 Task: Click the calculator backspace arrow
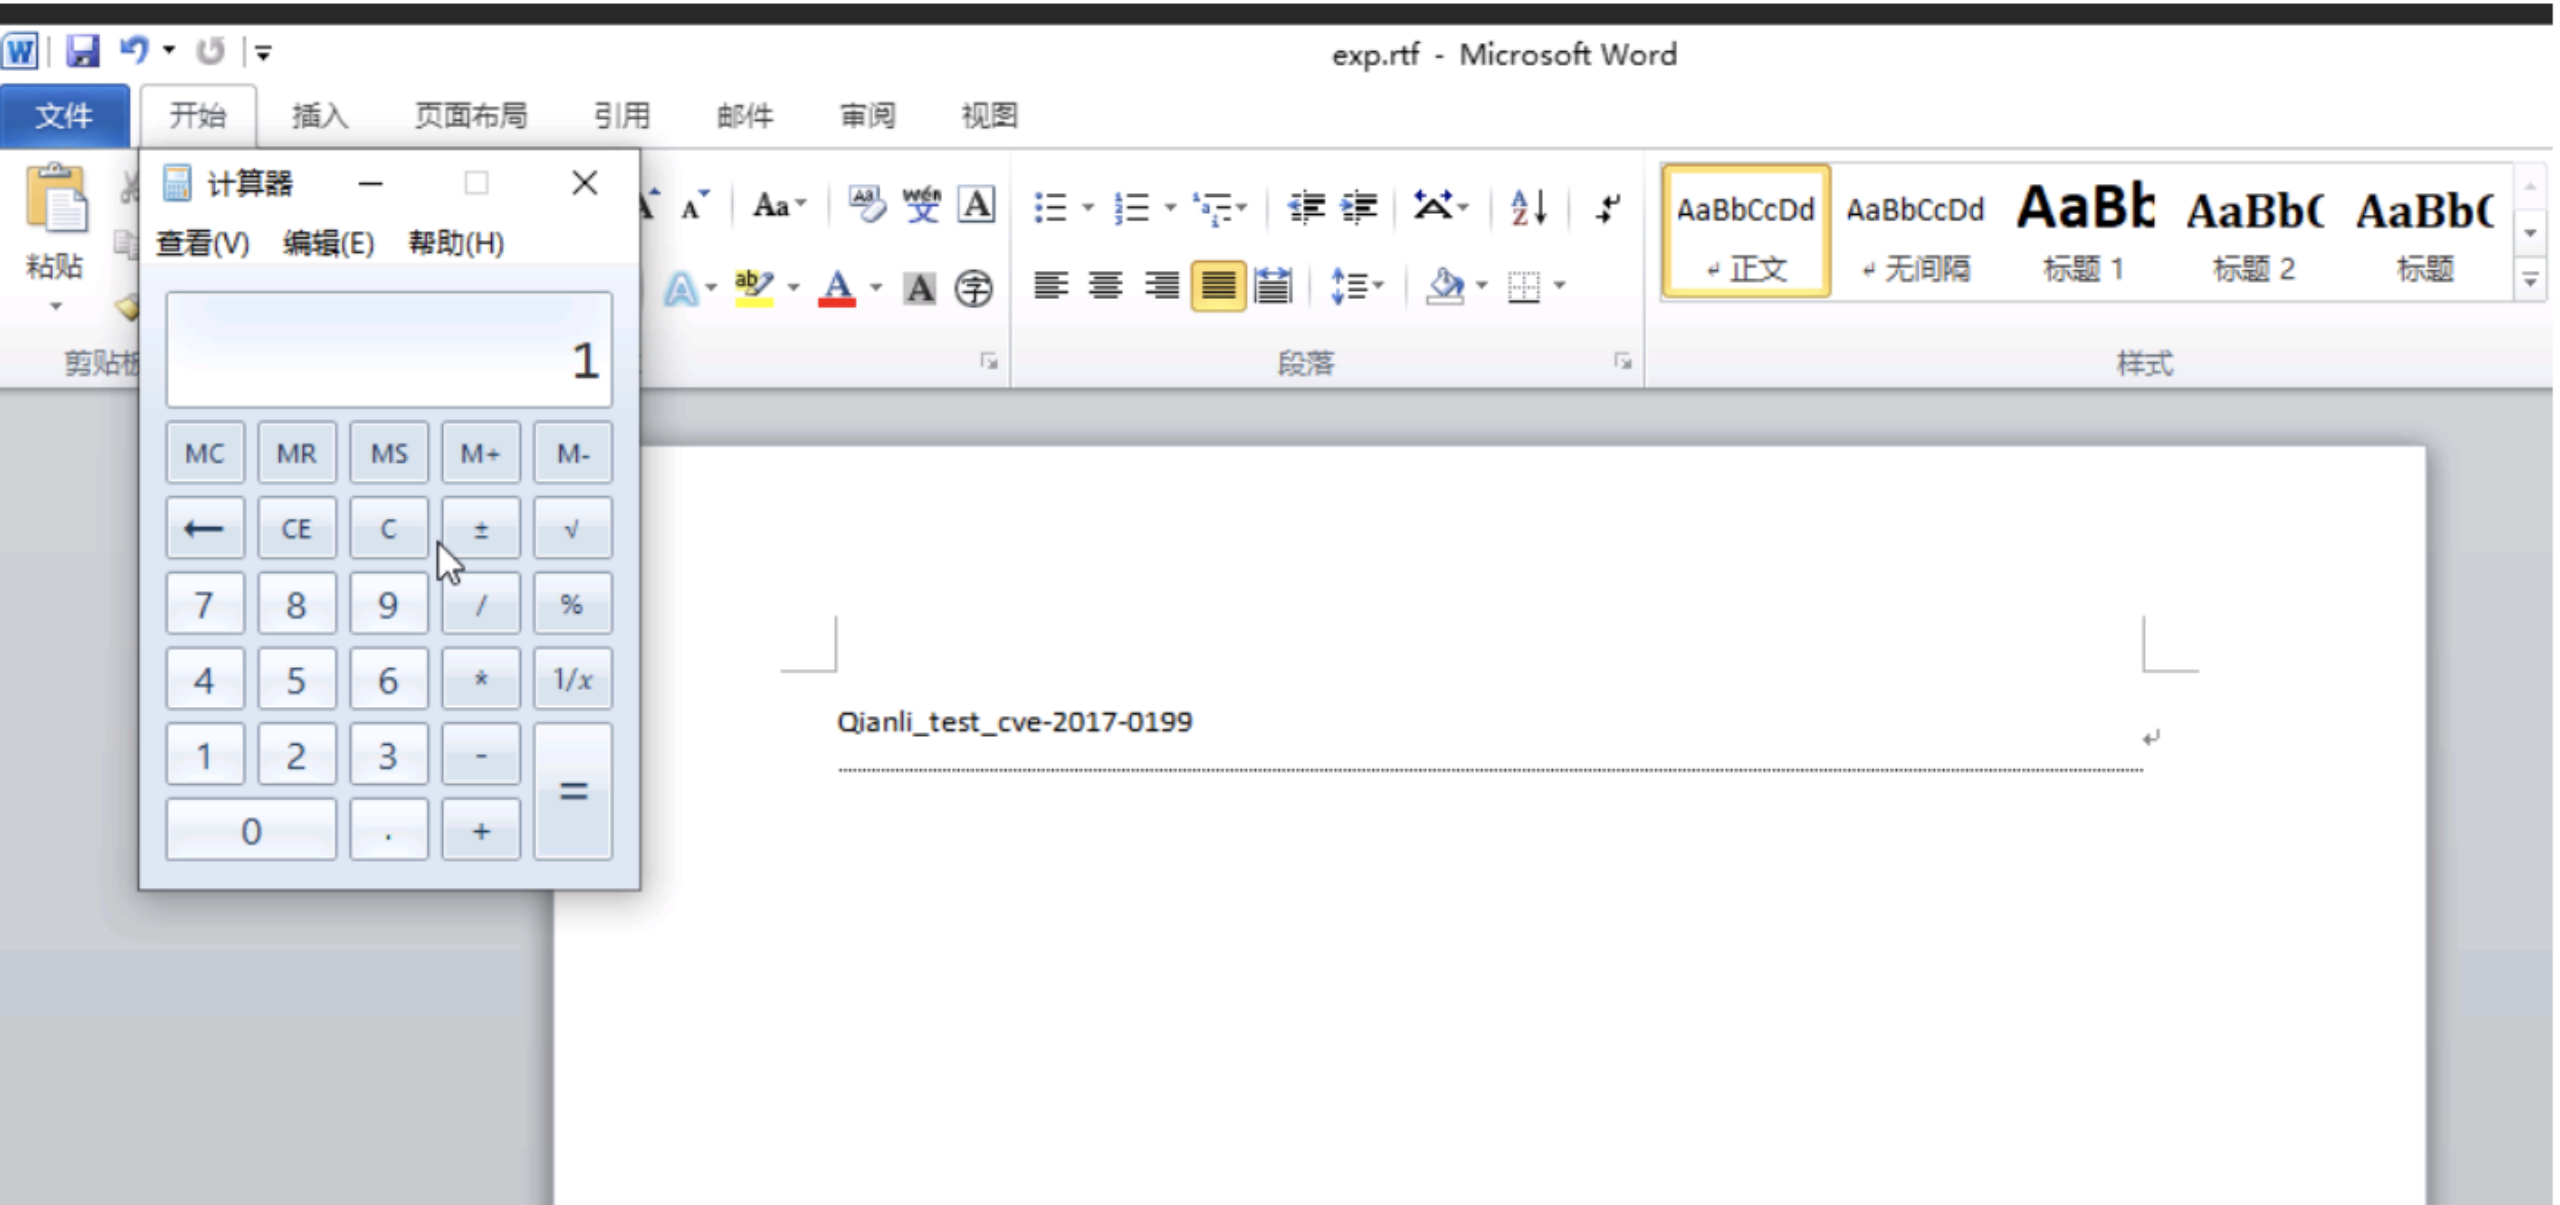tap(205, 528)
